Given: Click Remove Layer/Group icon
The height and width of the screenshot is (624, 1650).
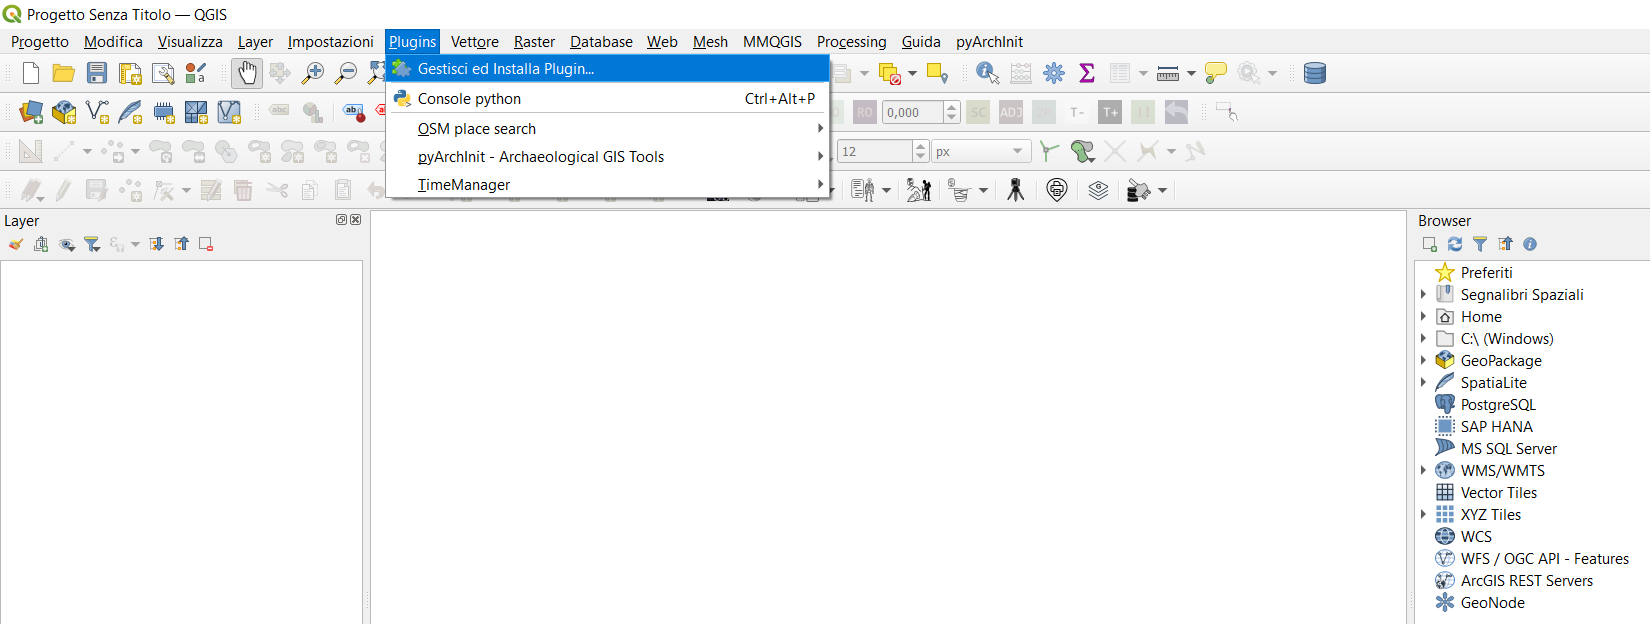Looking at the screenshot, I should point(206,244).
